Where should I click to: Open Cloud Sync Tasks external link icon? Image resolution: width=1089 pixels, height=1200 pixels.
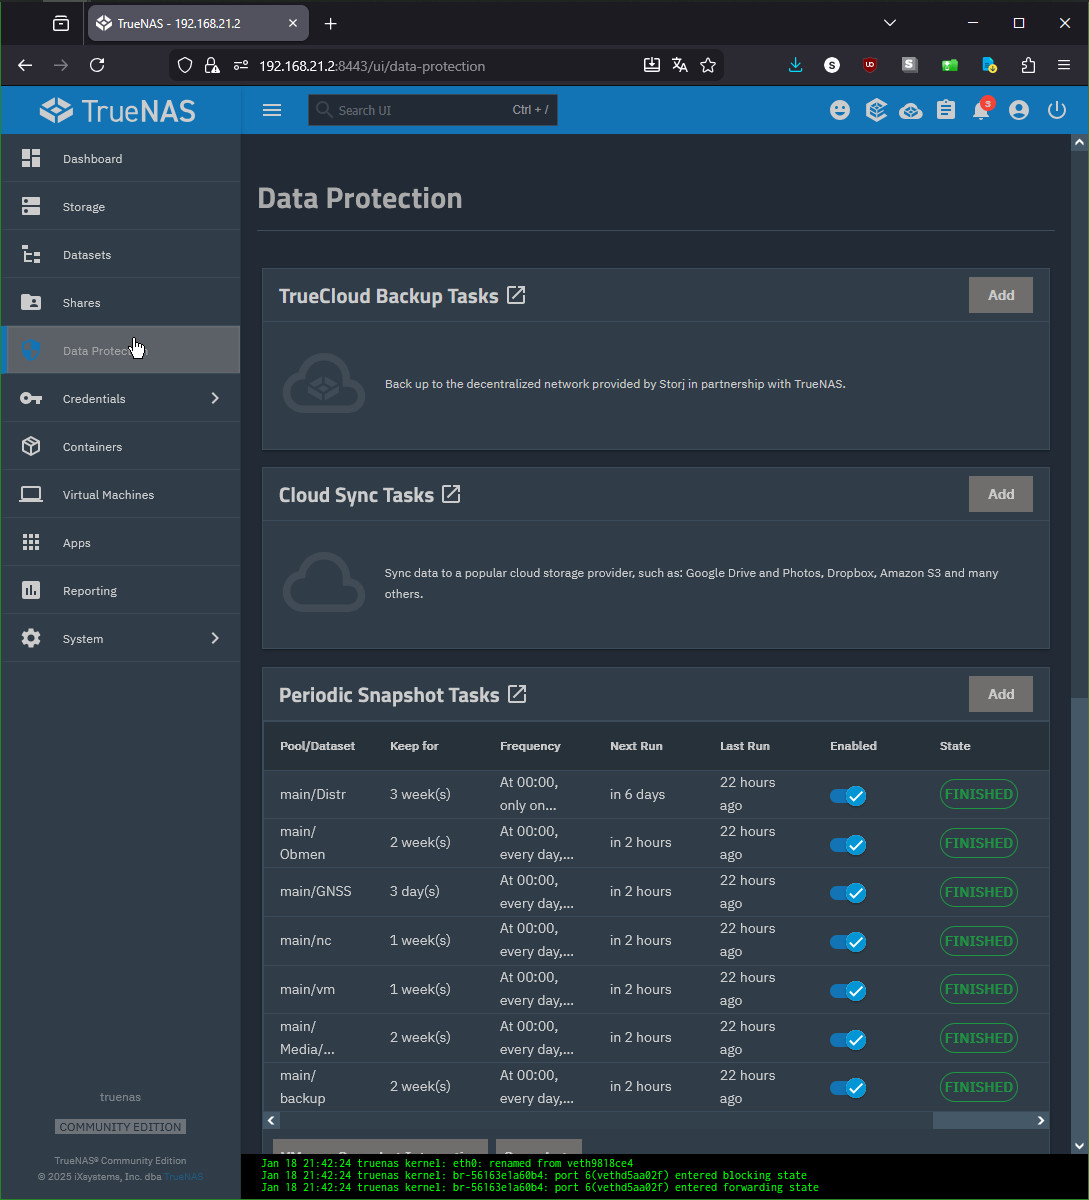(x=452, y=494)
